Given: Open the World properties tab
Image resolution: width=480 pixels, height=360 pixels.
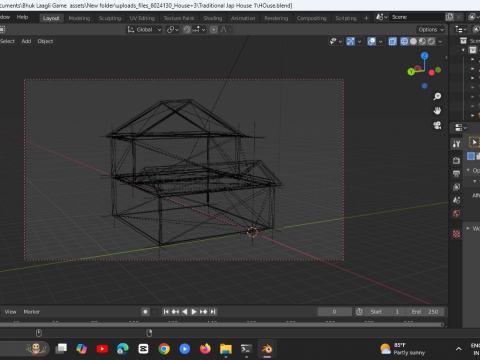Looking at the screenshot, I should pyautogui.click(x=456, y=213).
